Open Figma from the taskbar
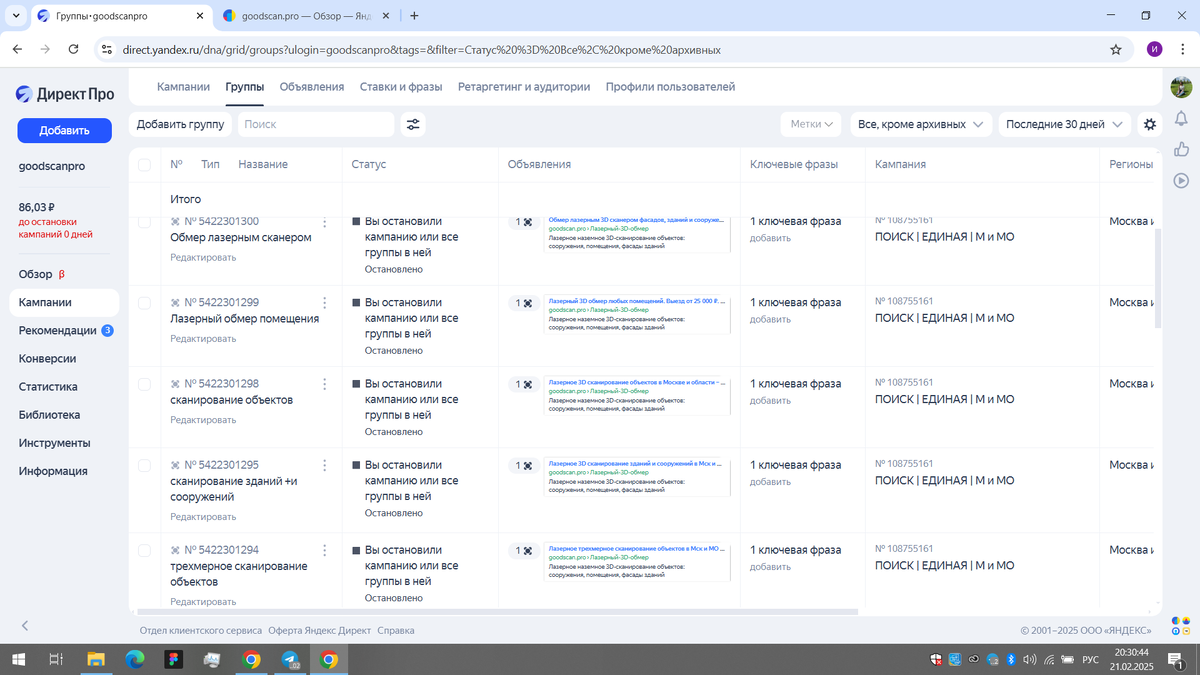Screen dimensions: 1200x675 coord(174,660)
